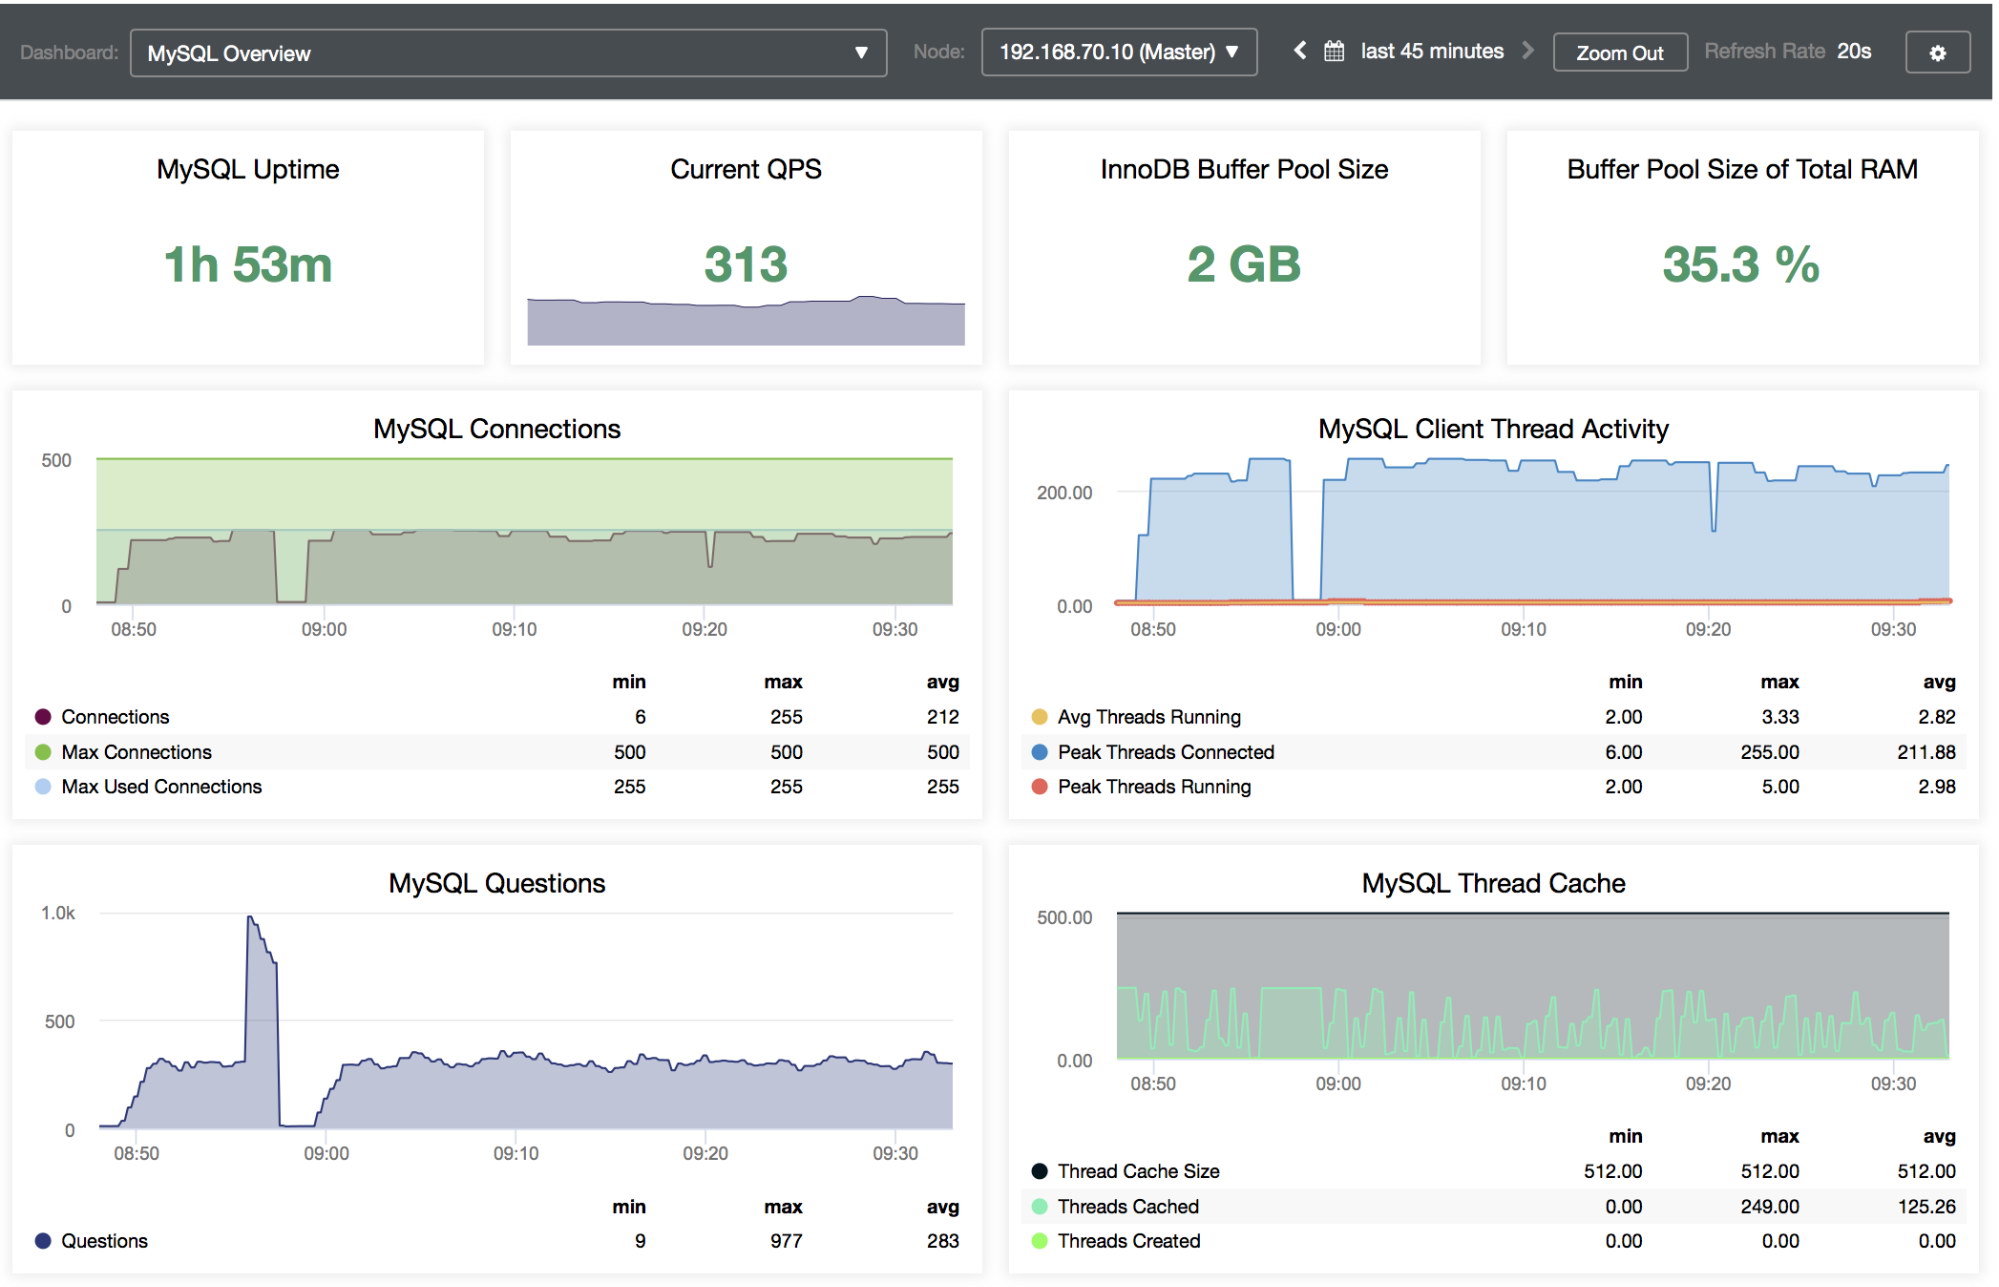Open the settings gear button
1999x1287 pixels.
[1937, 53]
